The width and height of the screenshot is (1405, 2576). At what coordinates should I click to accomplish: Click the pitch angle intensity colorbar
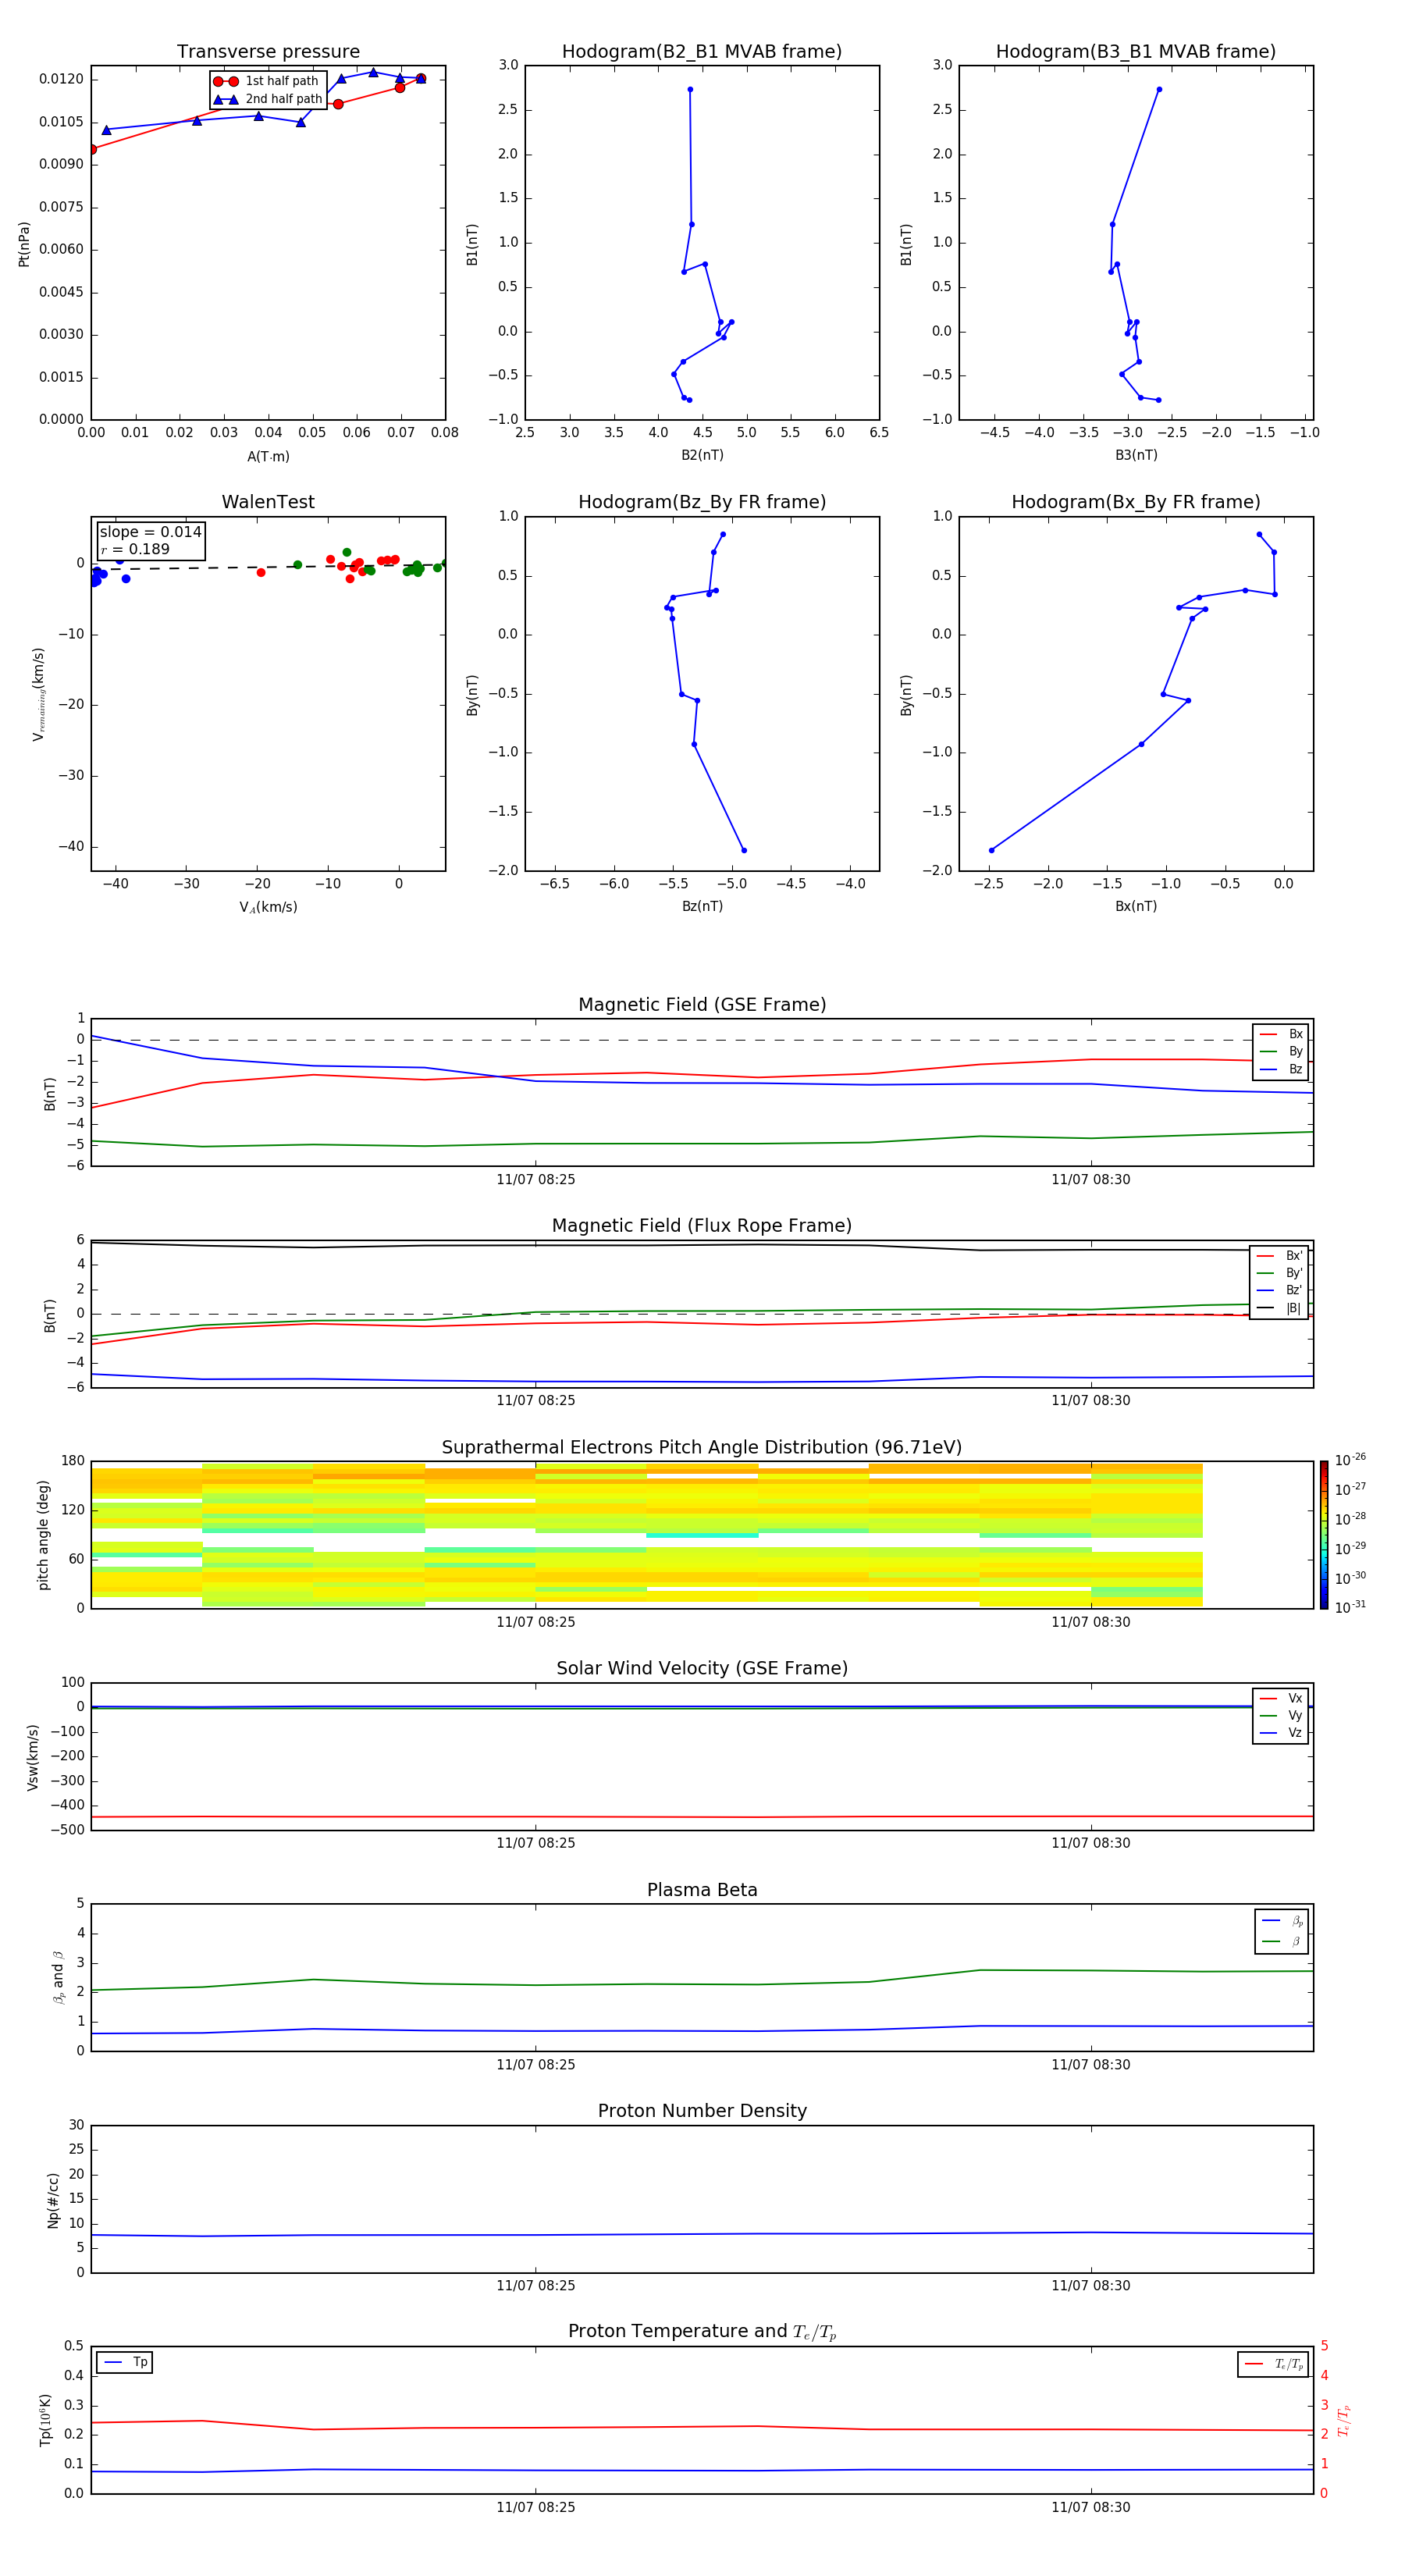click(1323, 1534)
